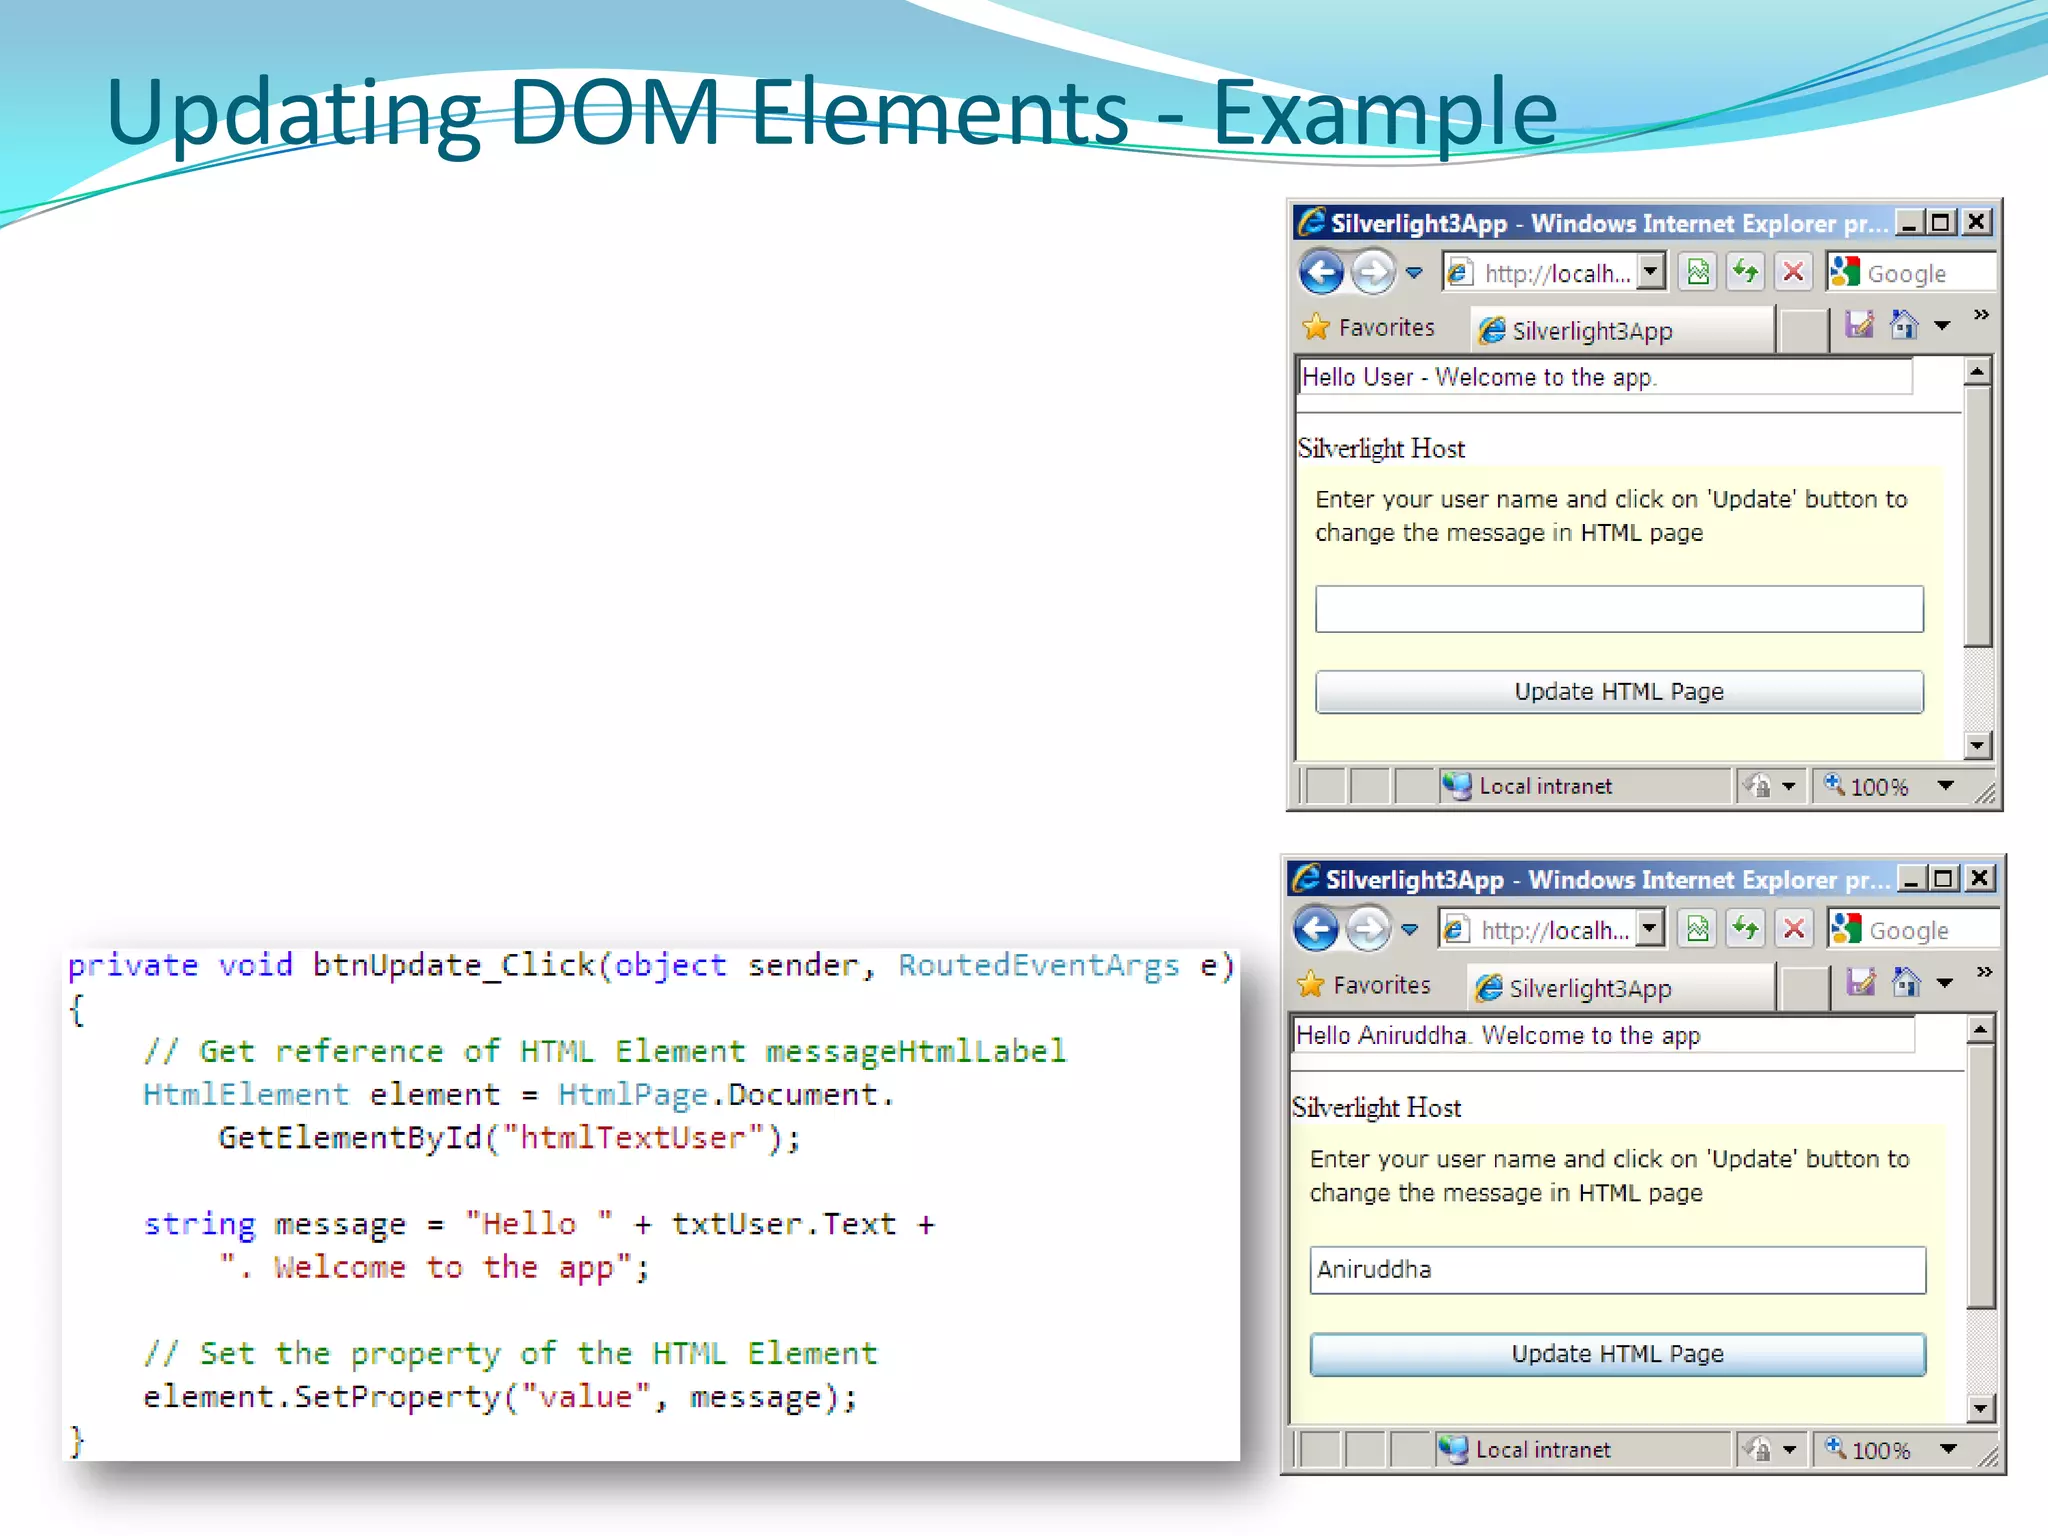Click empty user name field in top window
The height and width of the screenshot is (1536, 2048).
coord(1618,609)
